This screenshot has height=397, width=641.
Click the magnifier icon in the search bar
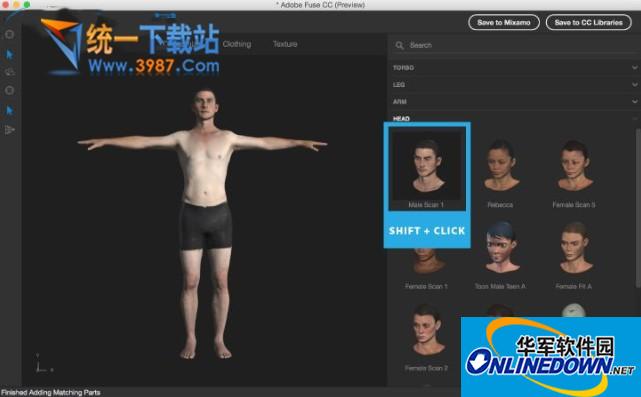coord(399,45)
